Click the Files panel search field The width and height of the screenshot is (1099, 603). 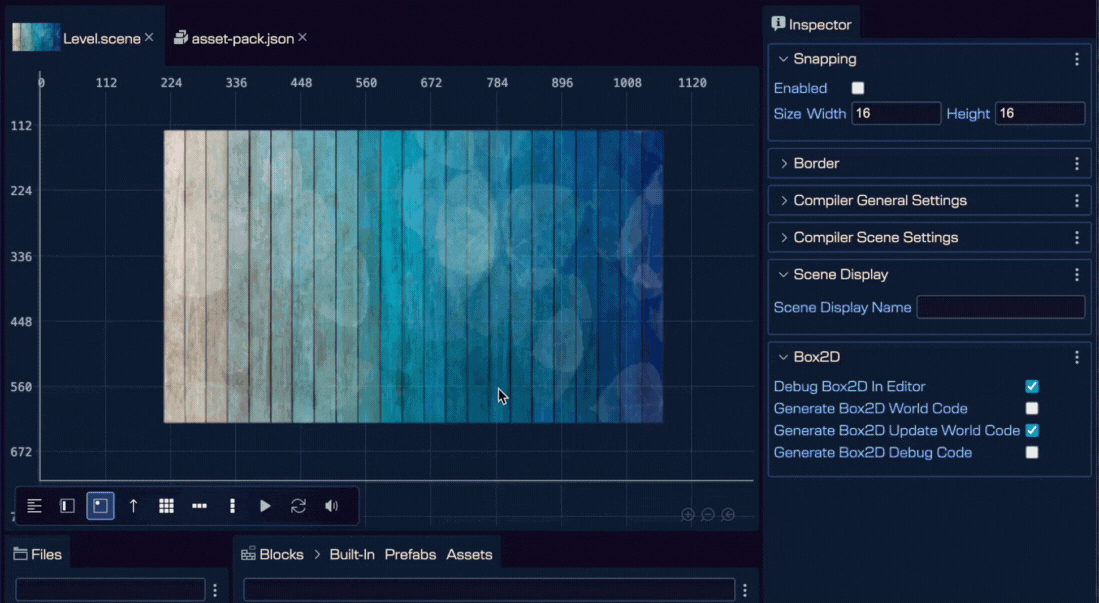110,590
